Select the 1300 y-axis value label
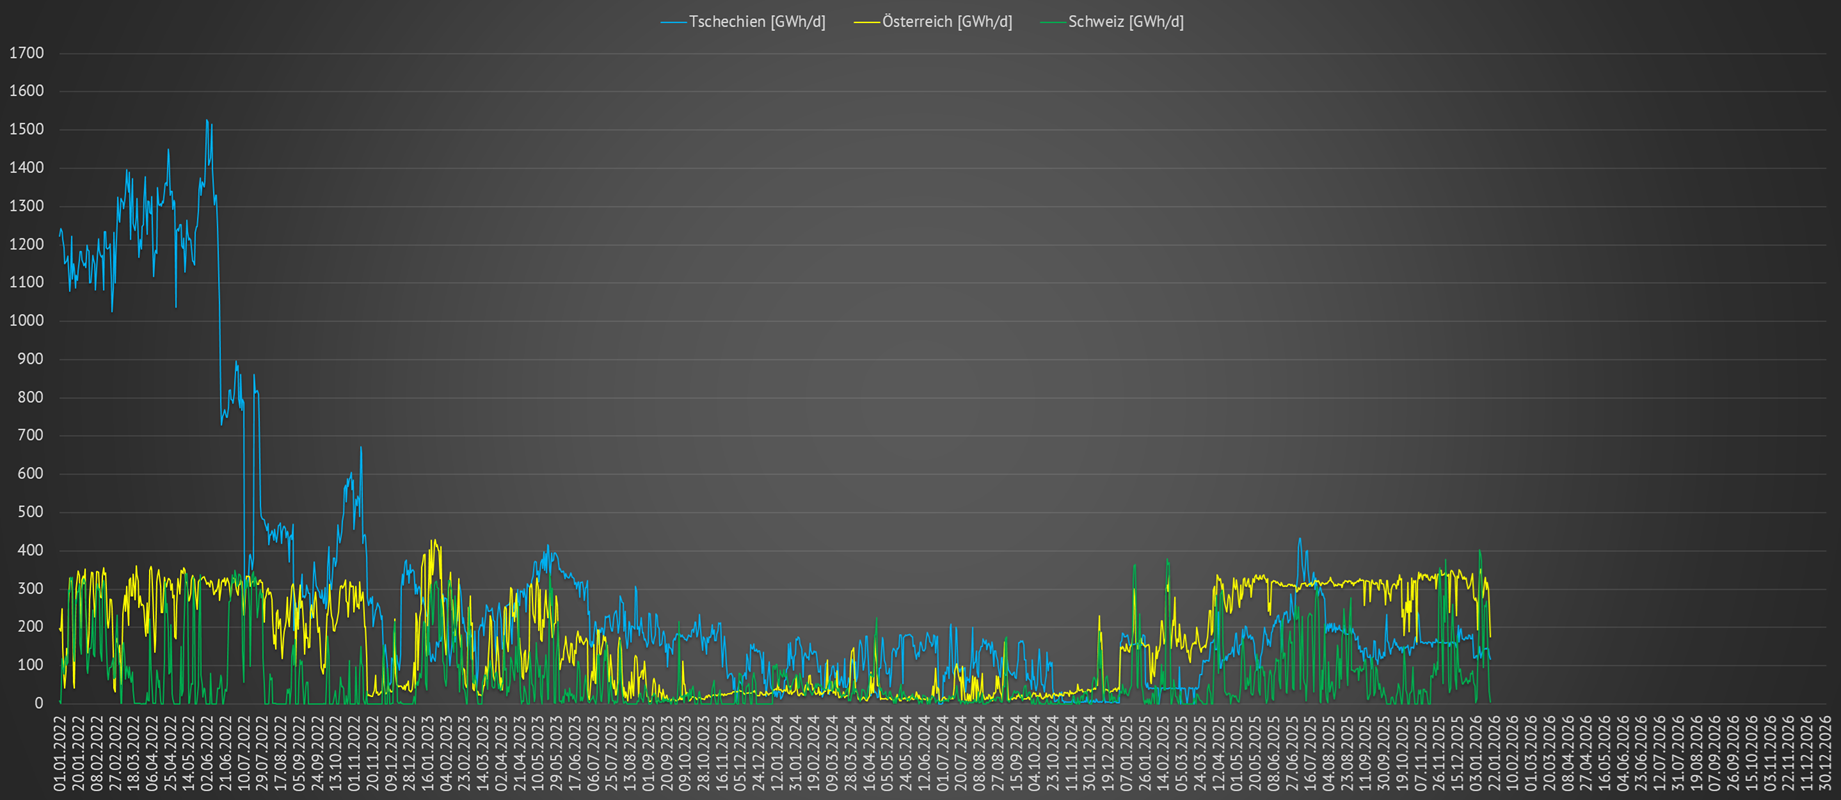The image size is (1841, 800). point(26,206)
